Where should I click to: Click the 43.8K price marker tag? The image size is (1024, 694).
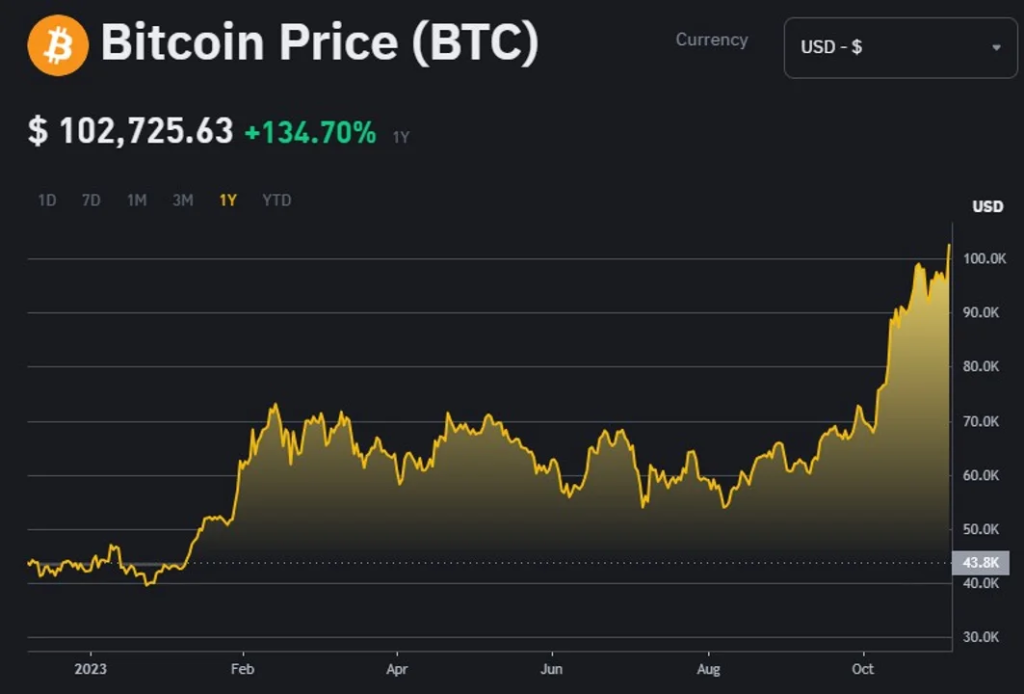[981, 562]
